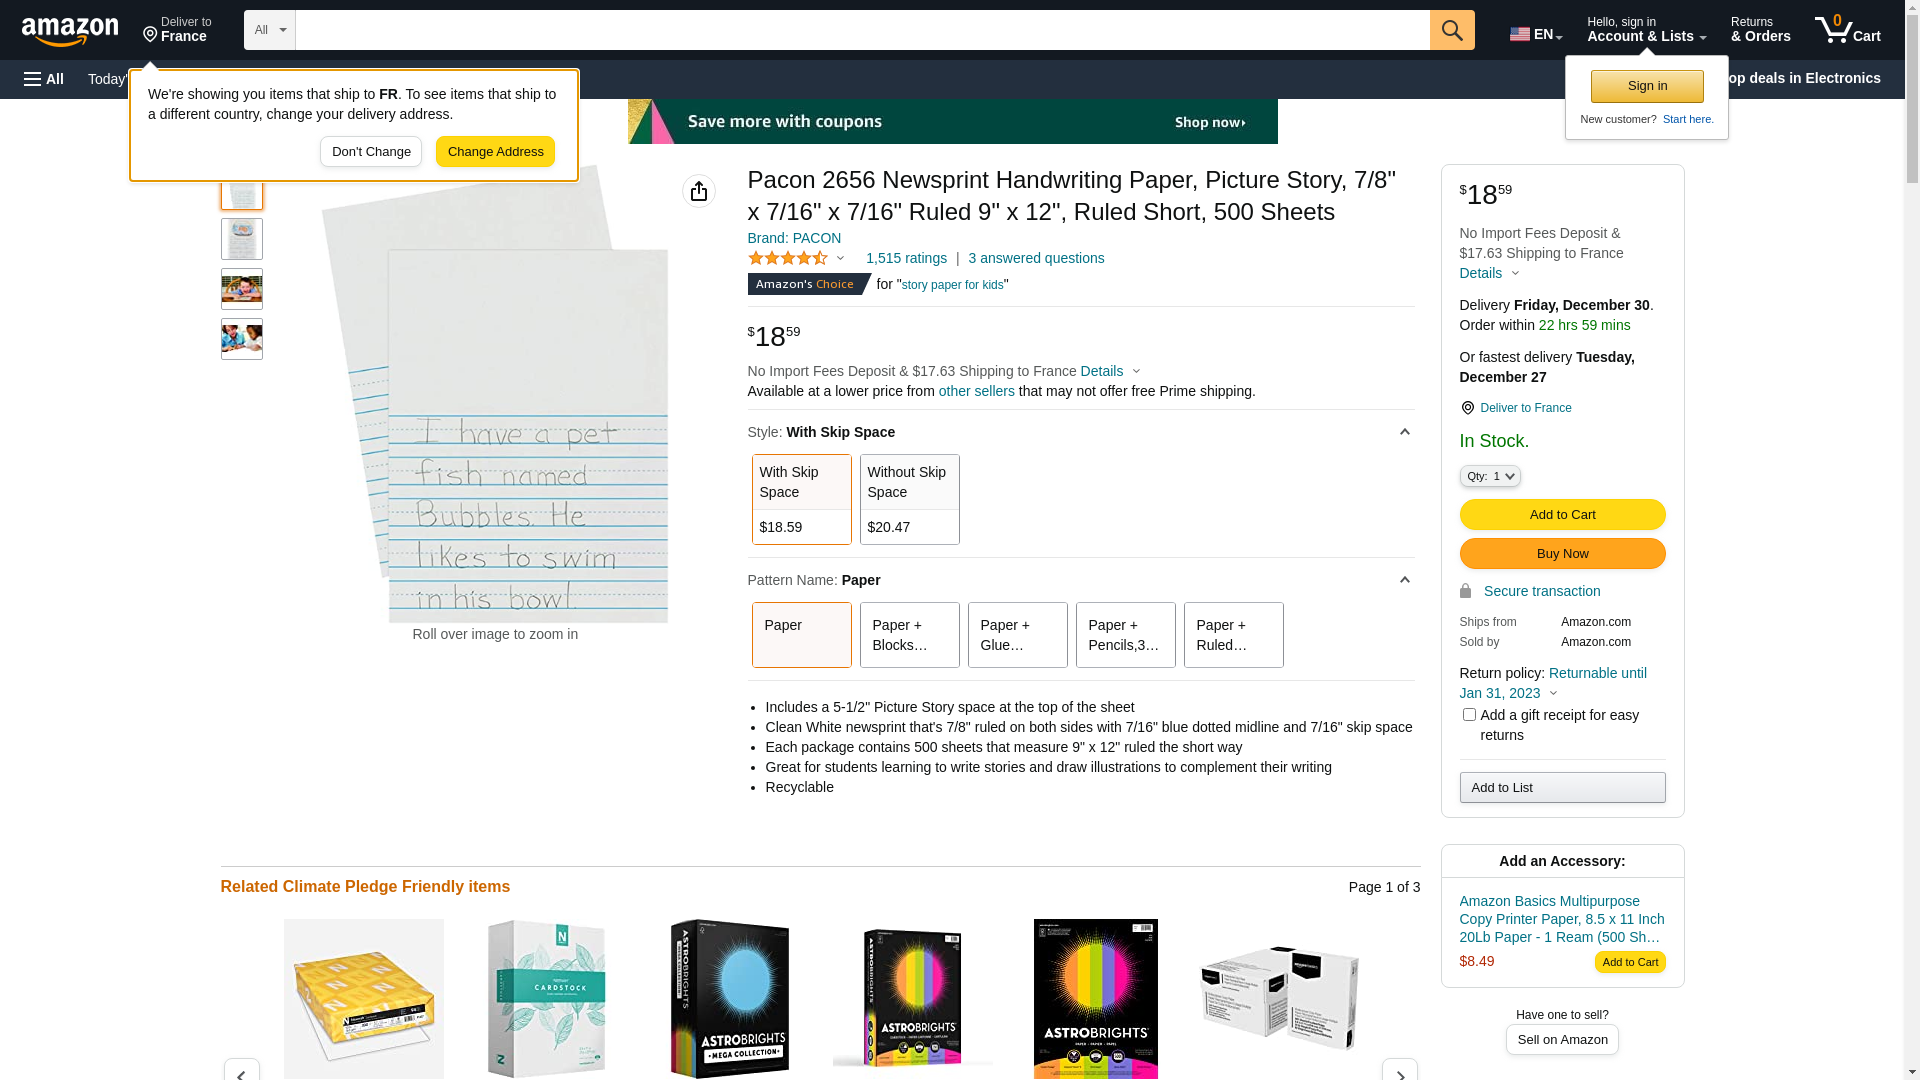1920x1080 pixels.
Task: Check the gift receipt checkbox
Action: point(1469,715)
